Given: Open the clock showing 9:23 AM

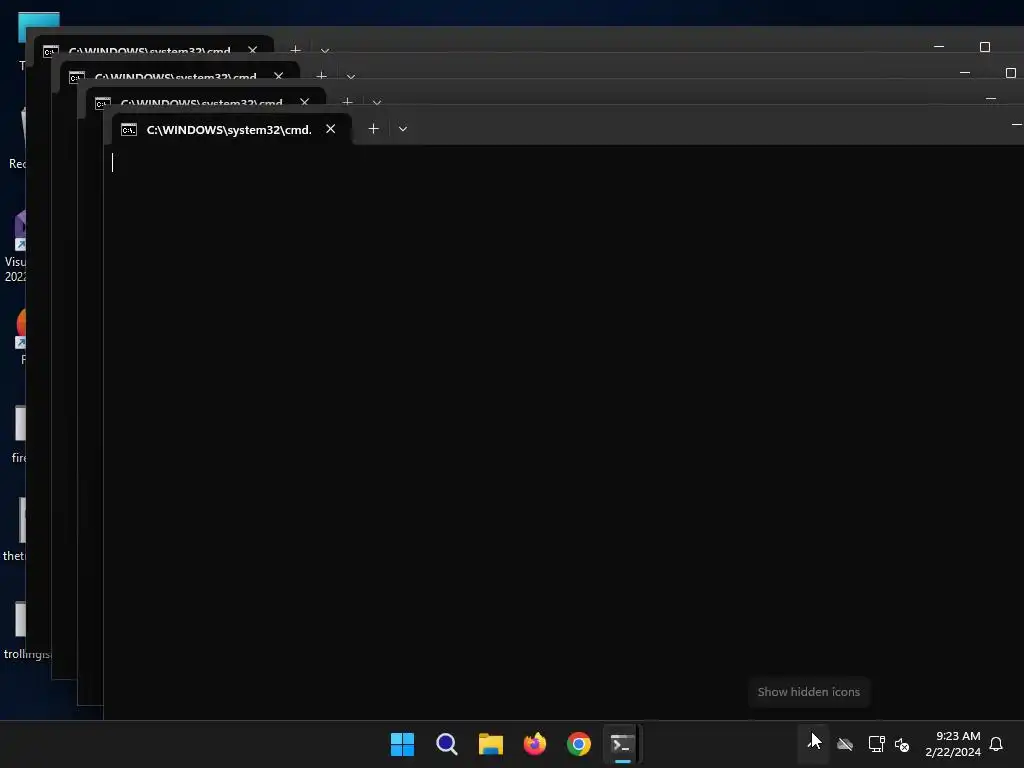Looking at the screenshot, I should point(953,744).
